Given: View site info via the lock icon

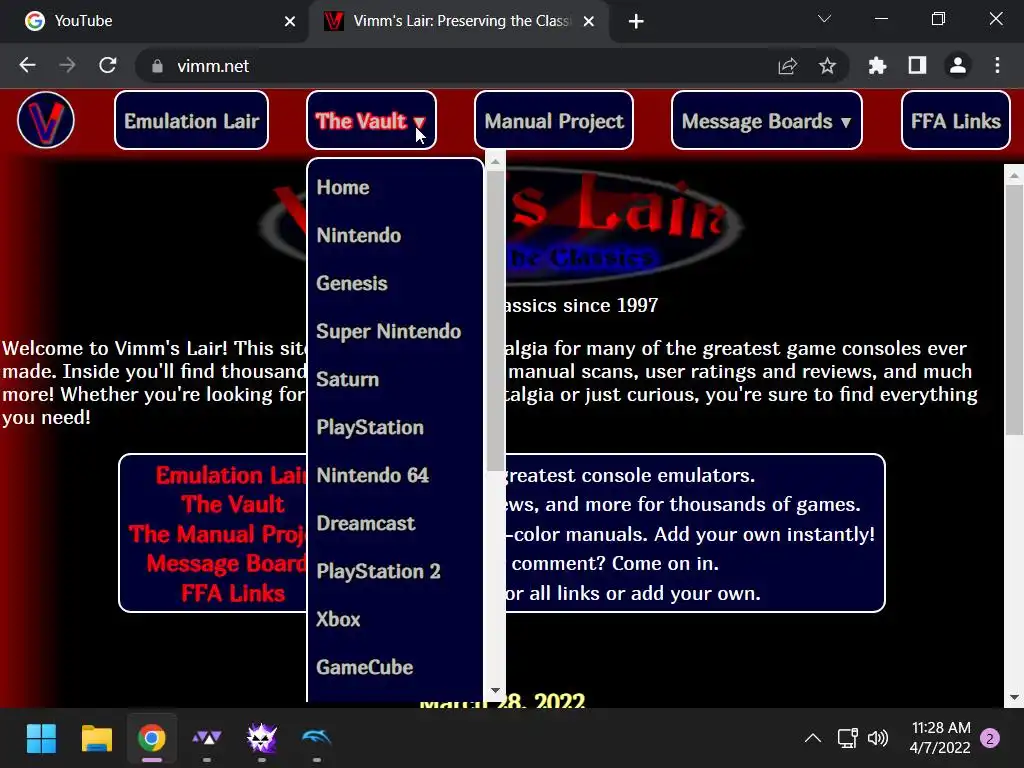Looking at the screenshot, I should [157, 66].
